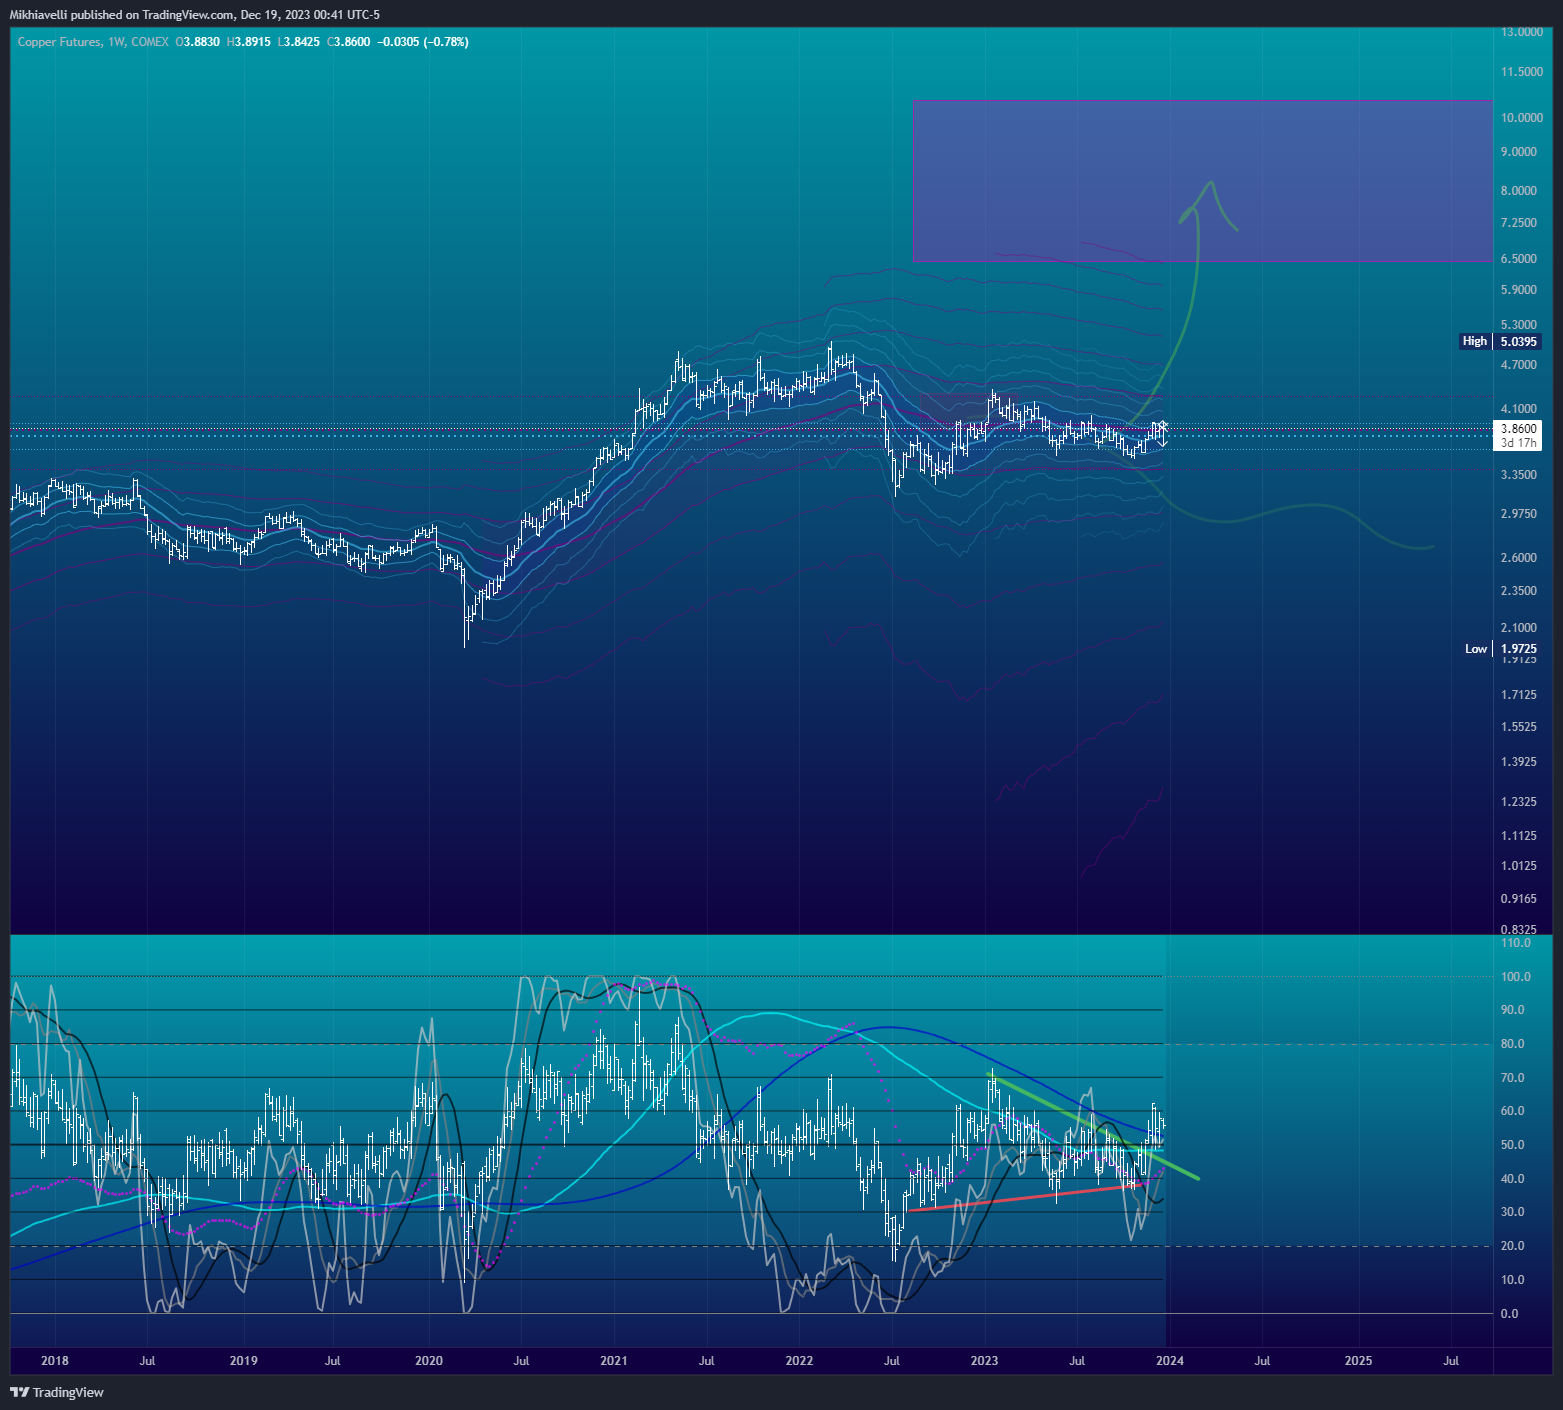1563x1410 pixels.
Task: Click the 4.1000 price axis label
Action: pos(1519,409)
